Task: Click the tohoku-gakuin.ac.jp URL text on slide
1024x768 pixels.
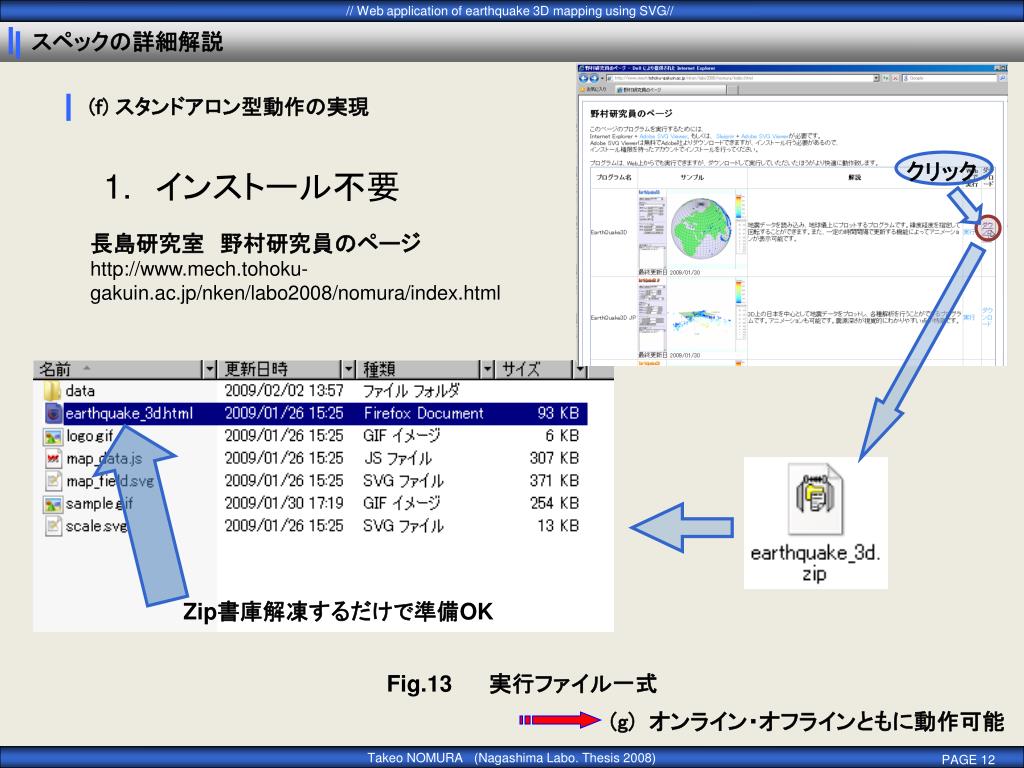Action: [295, 281]
